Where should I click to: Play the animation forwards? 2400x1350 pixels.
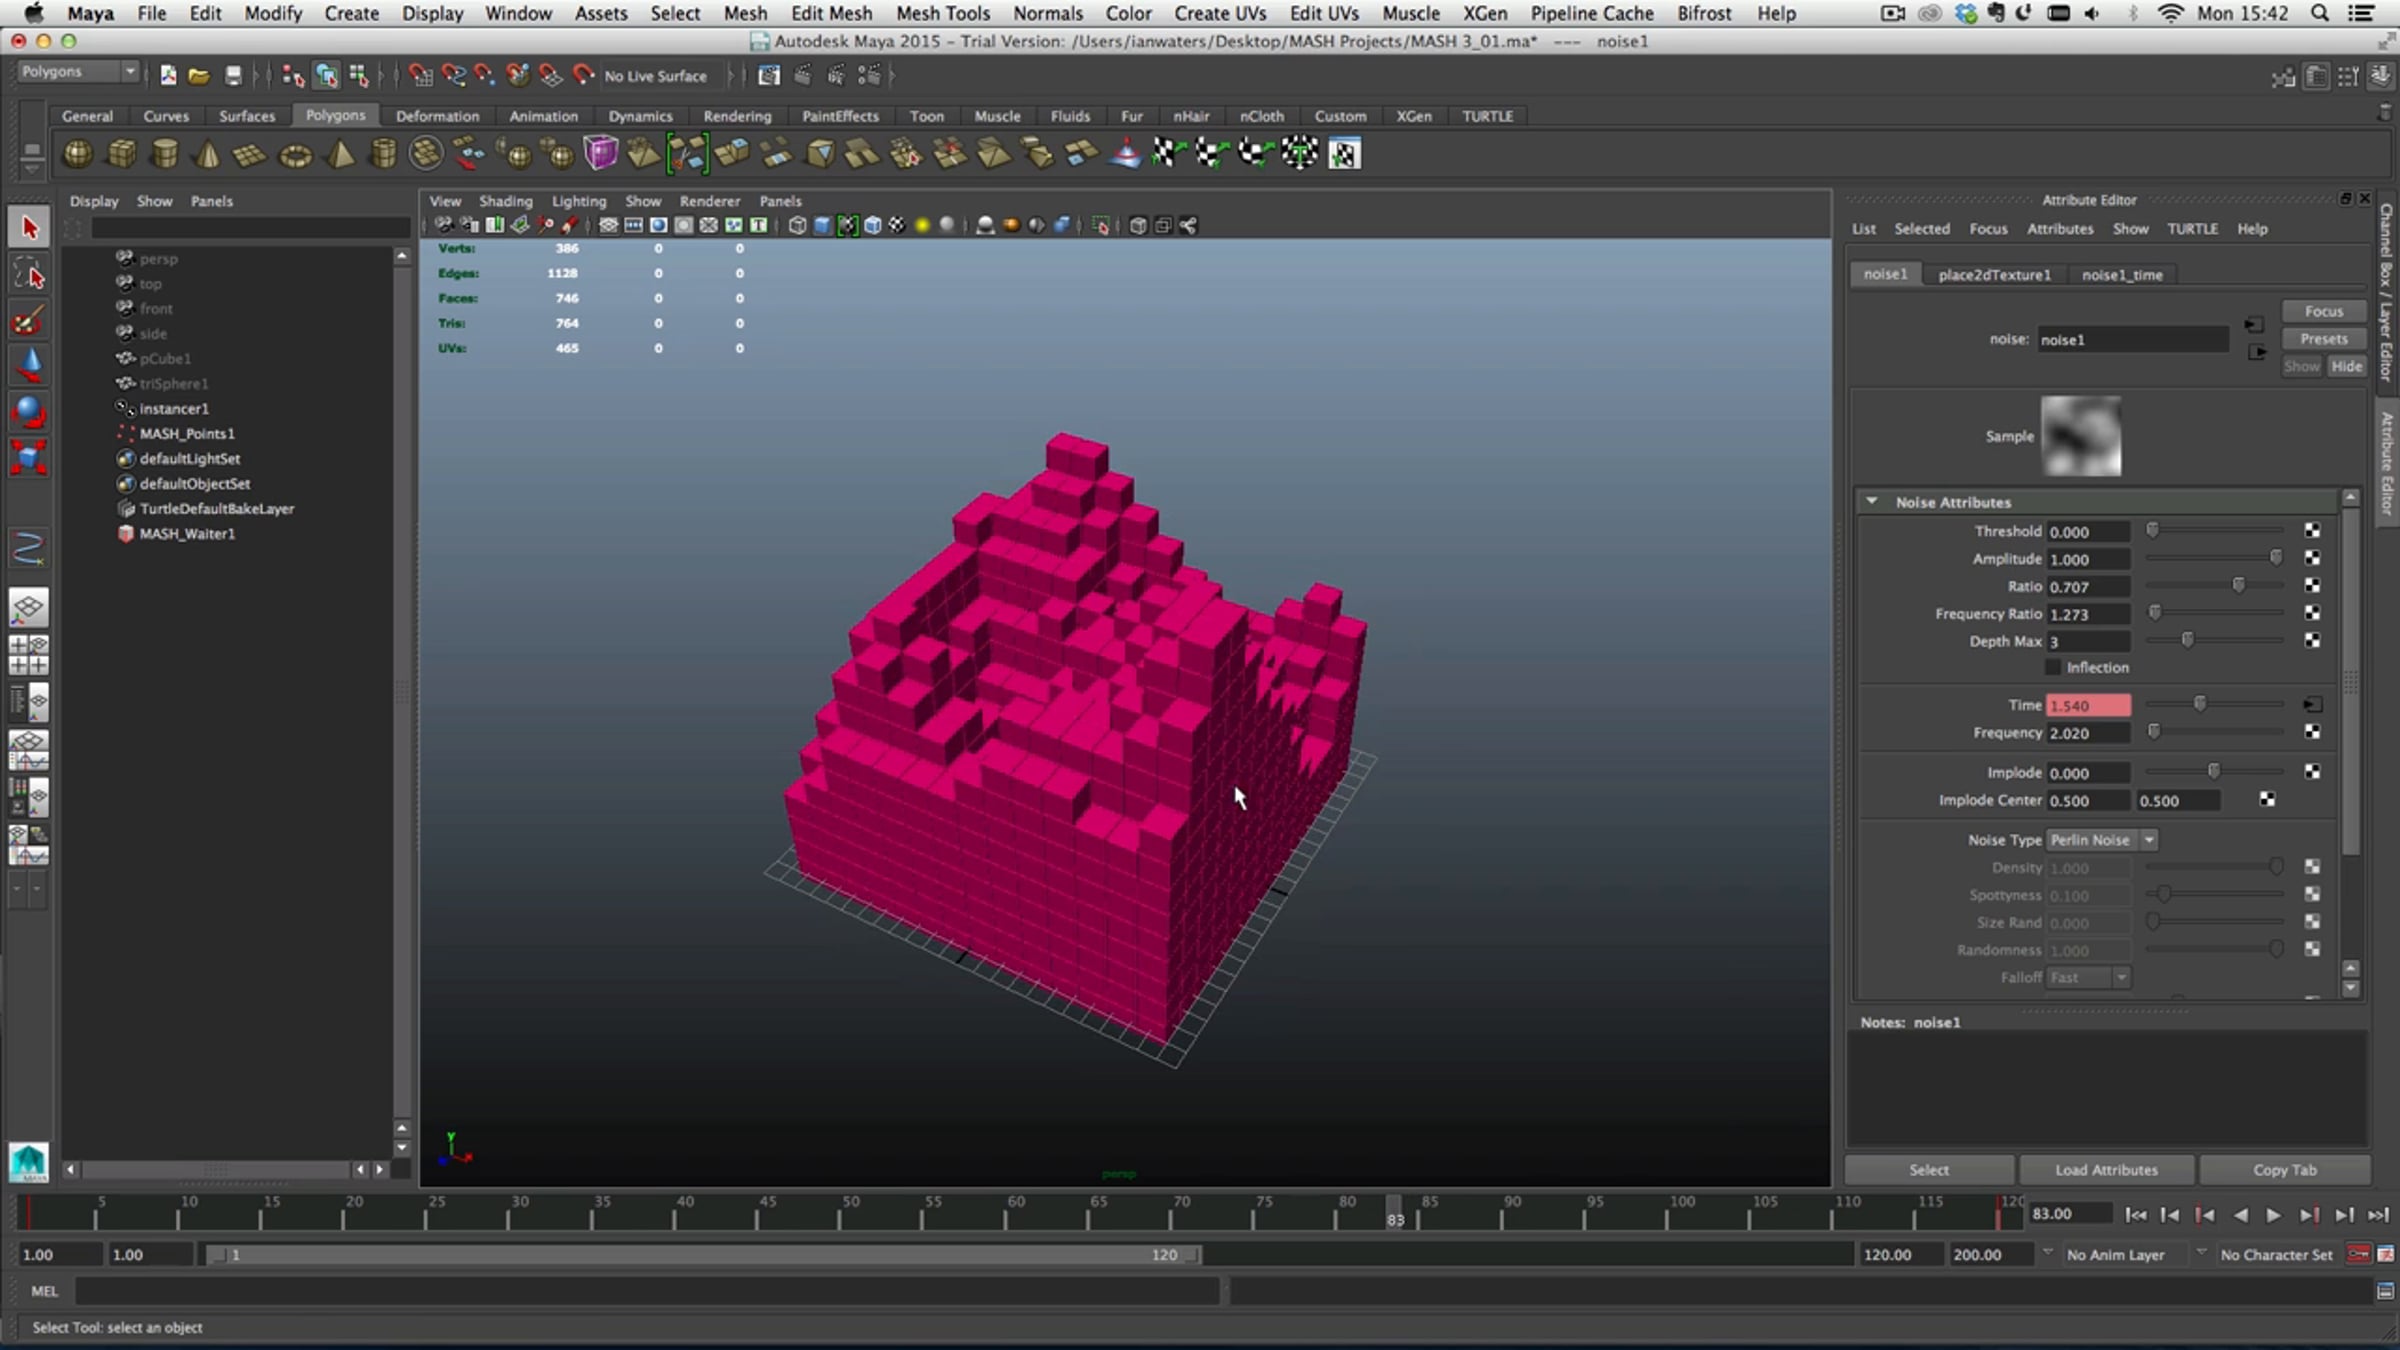click(2273, 1215)
